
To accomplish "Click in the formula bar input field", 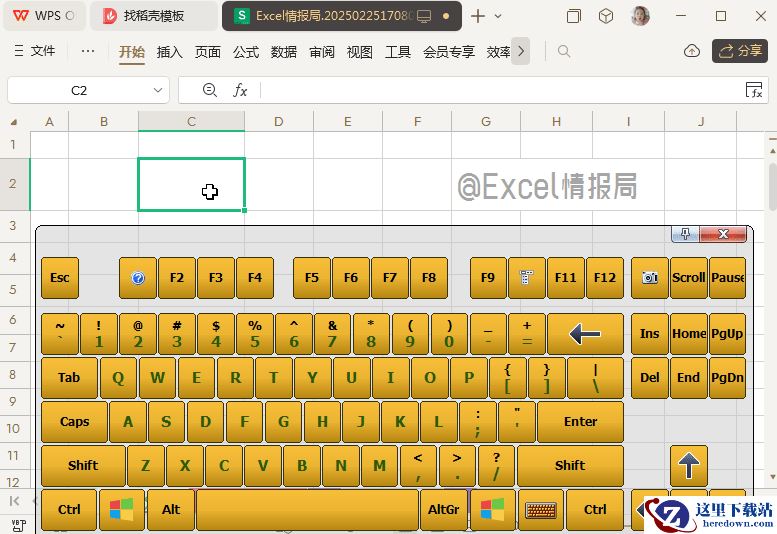I will [500, 90].
